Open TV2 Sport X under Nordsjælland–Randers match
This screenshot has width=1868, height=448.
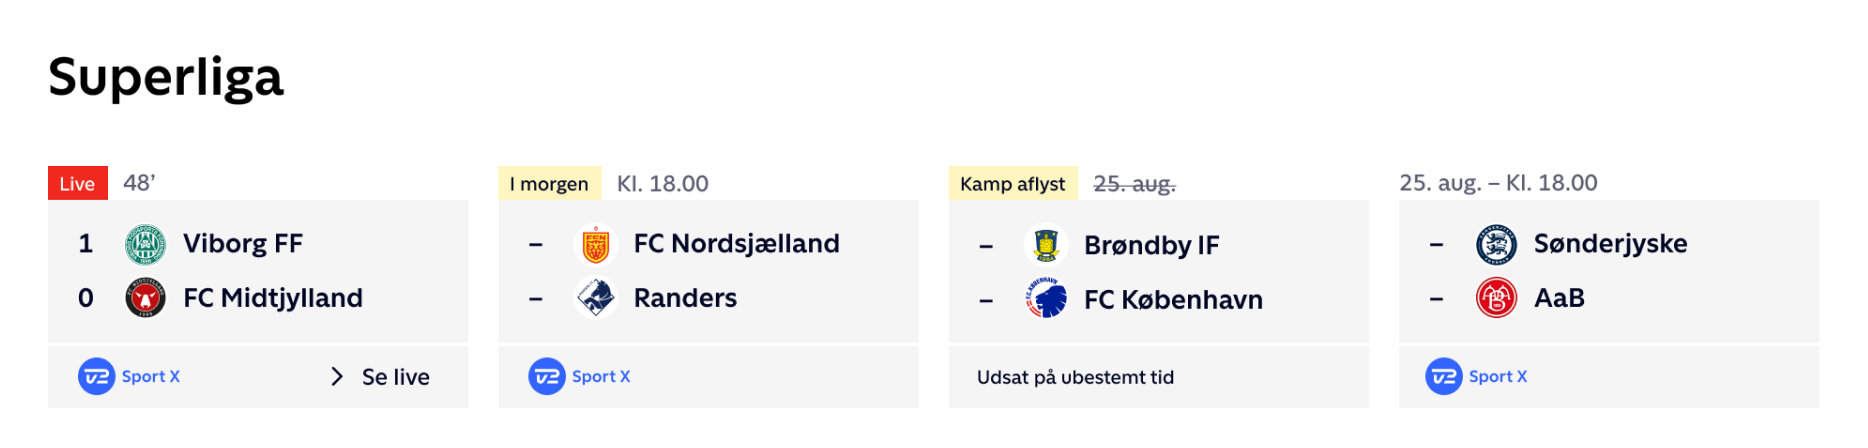point(579,377)
